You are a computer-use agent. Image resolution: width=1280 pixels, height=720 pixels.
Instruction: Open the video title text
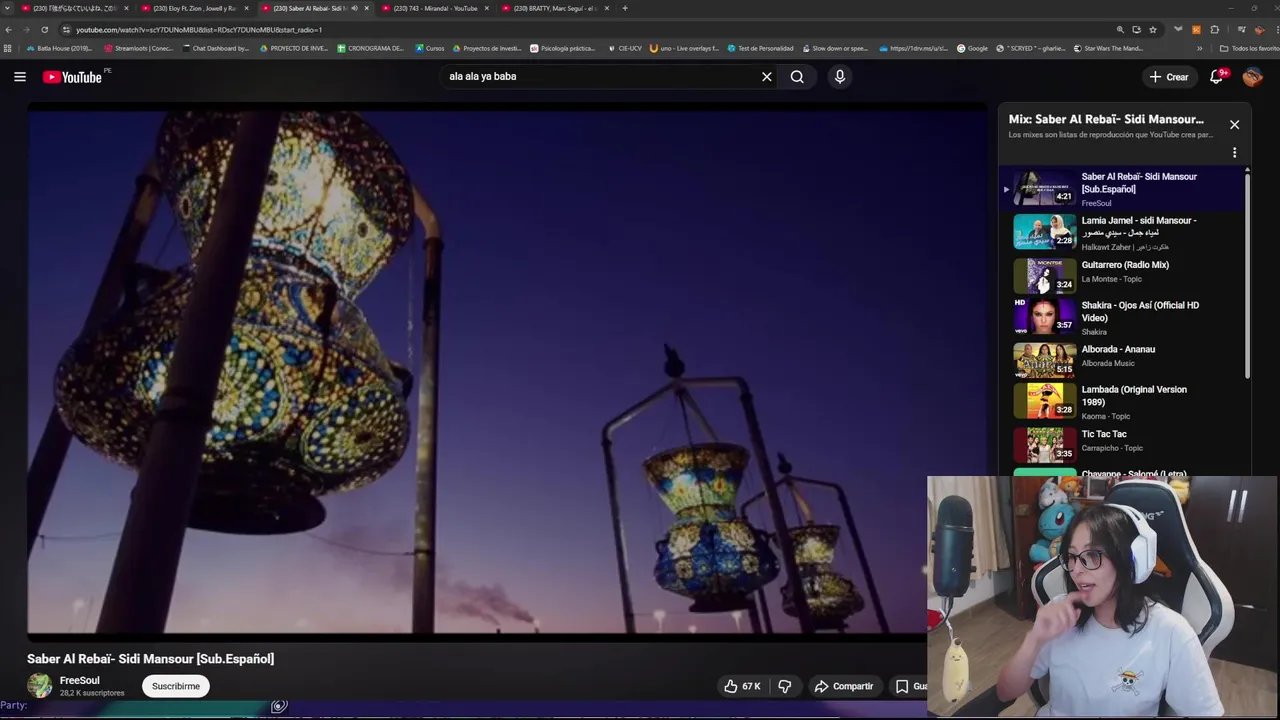pos(150,659)
